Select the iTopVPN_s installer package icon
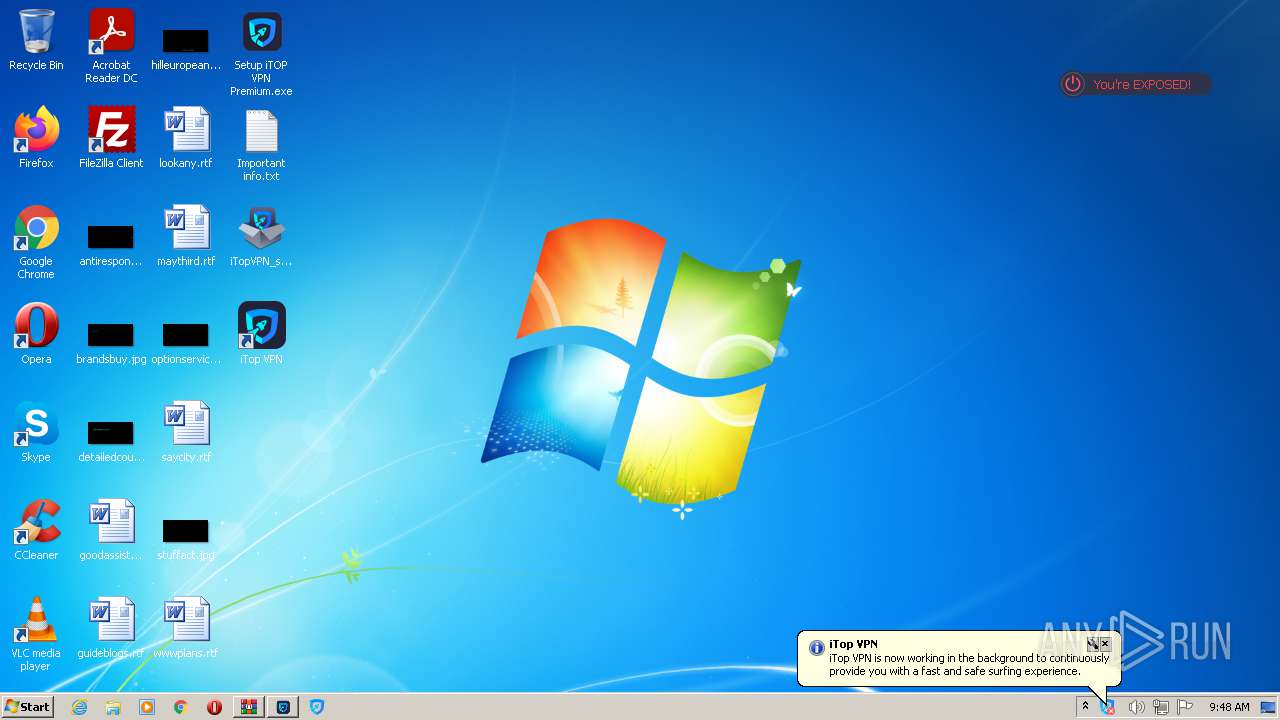 coord(261,236)
